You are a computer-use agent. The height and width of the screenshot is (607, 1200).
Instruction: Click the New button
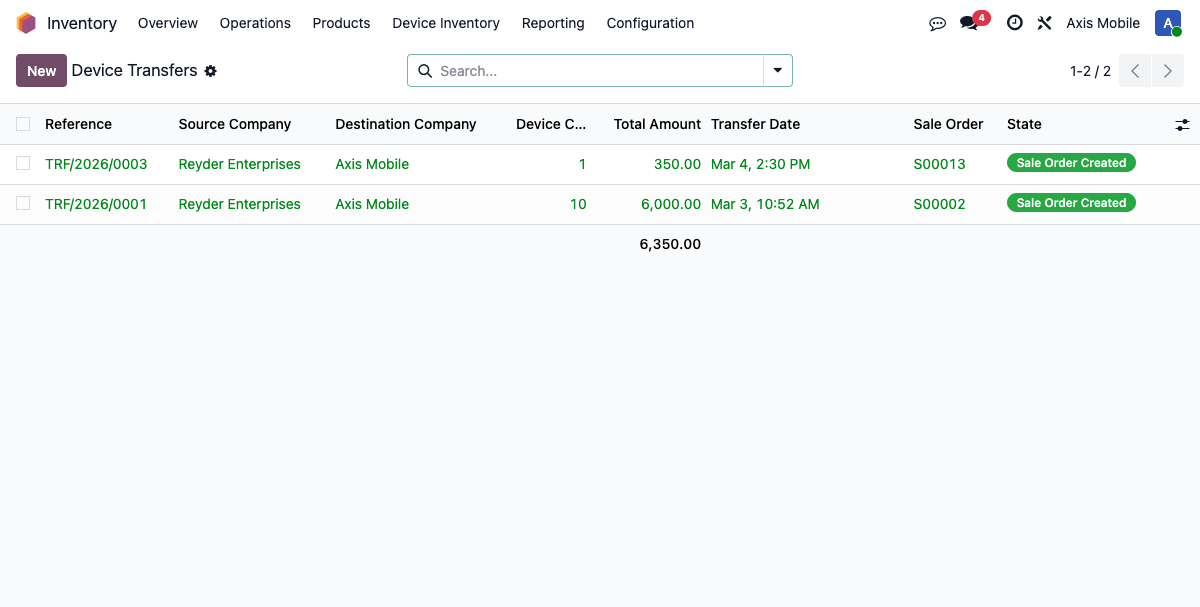[x=41, y=71]
